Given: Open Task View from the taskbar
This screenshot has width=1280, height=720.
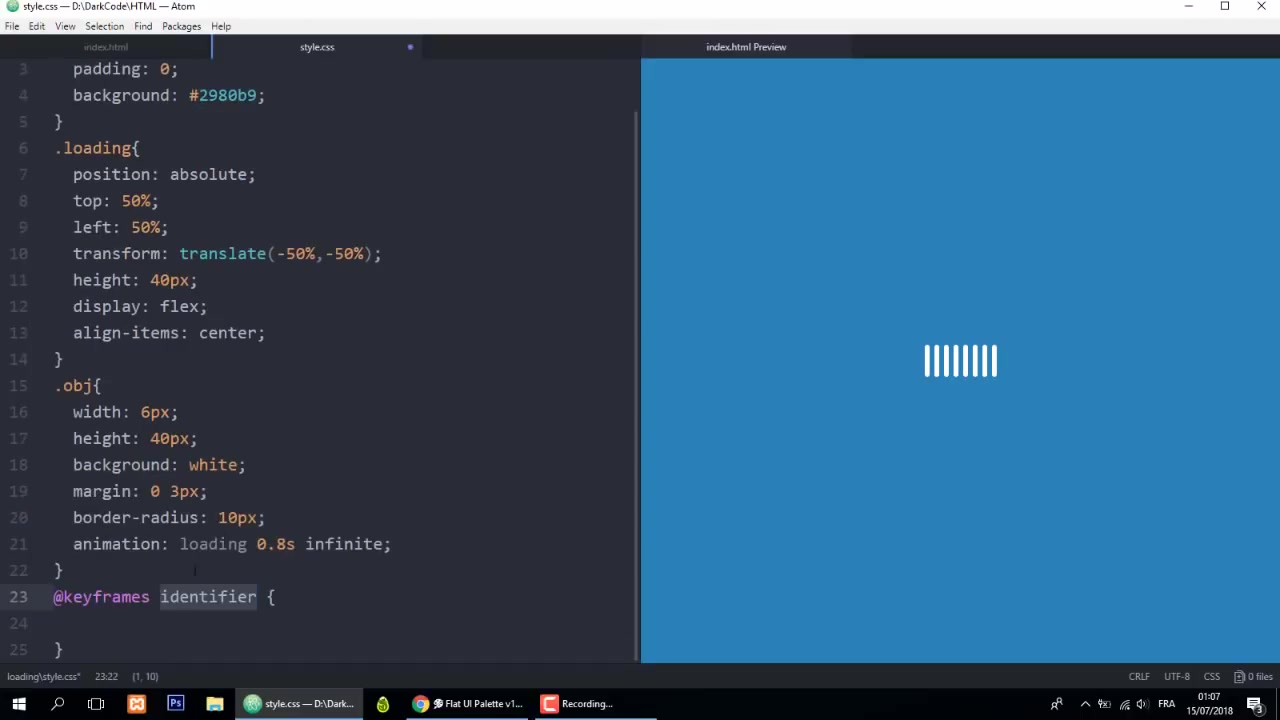Looking at the screenshot, I should (x=96, y=703).
